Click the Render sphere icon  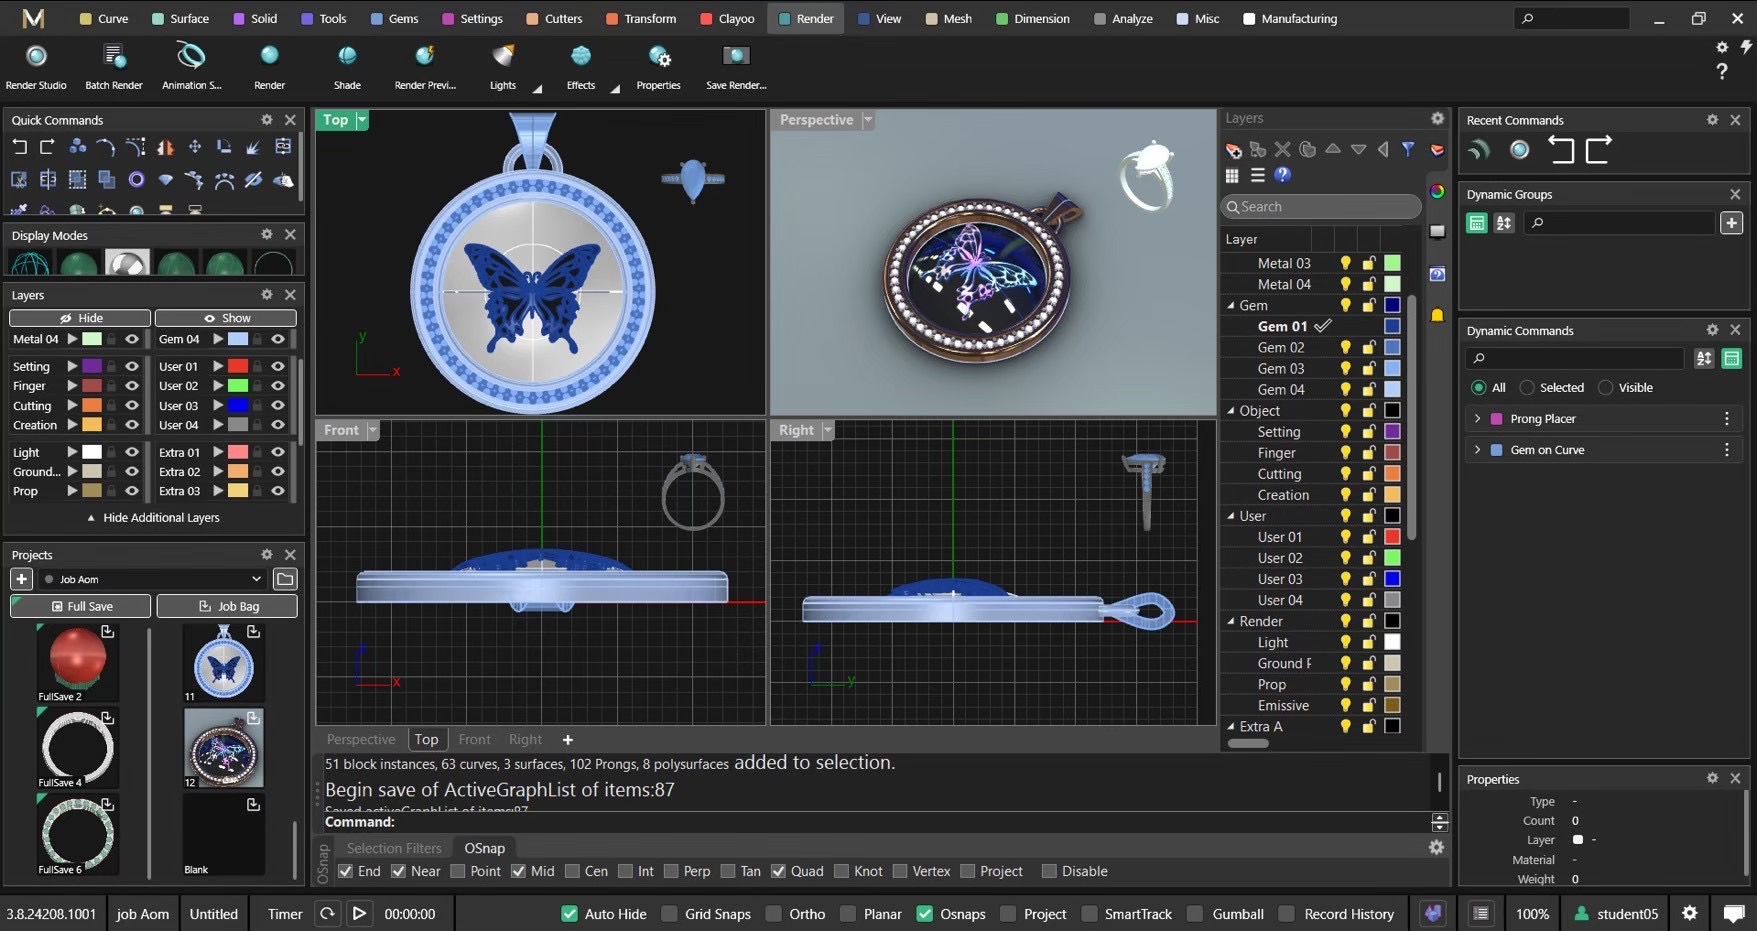(x=269, y=56)
